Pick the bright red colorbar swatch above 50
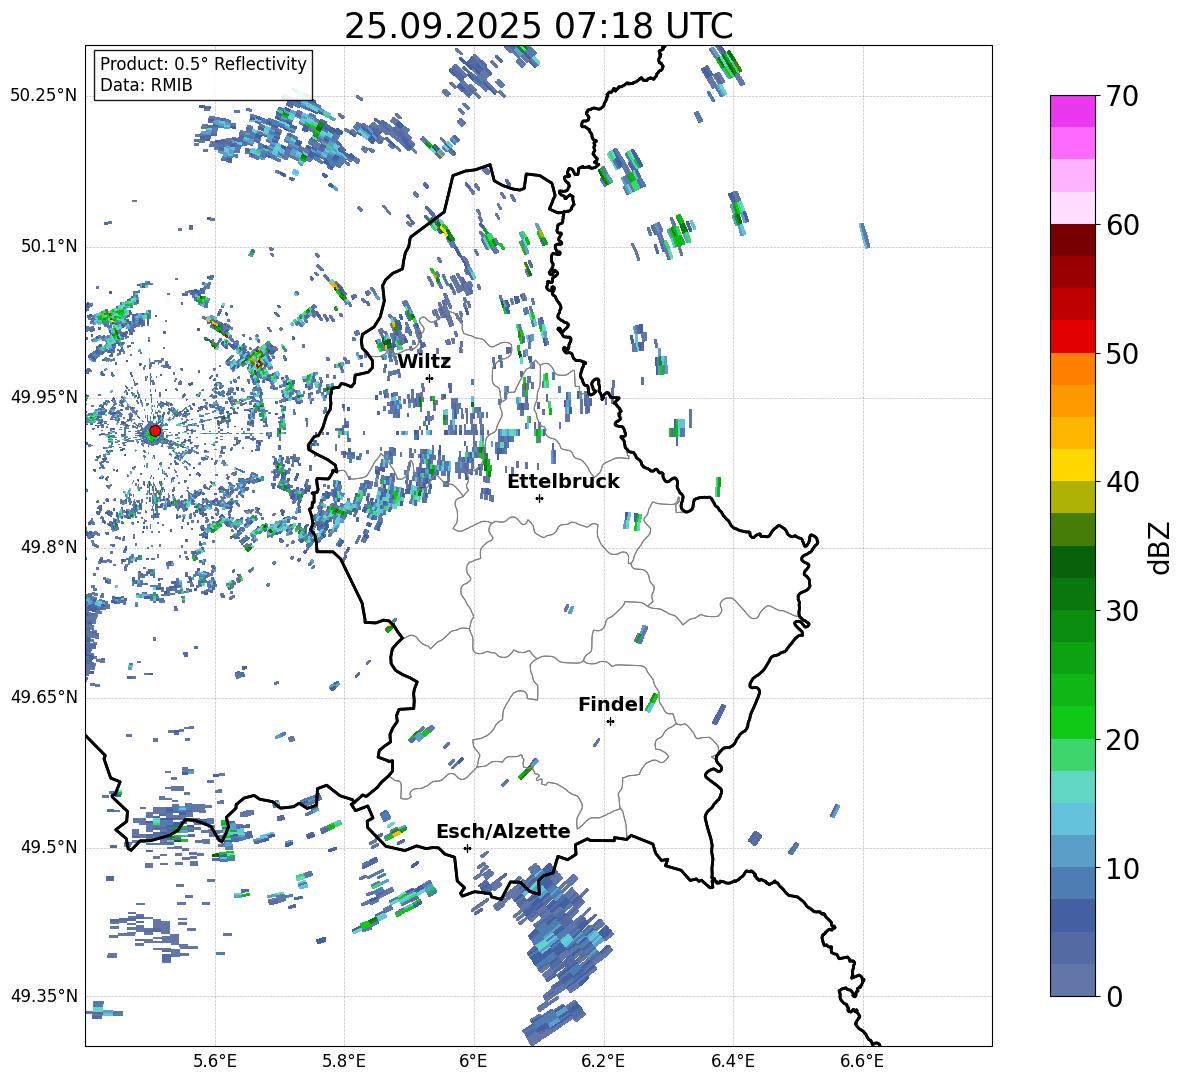The height and width of the screenshot is (1081, 1184). [1073, 336]
